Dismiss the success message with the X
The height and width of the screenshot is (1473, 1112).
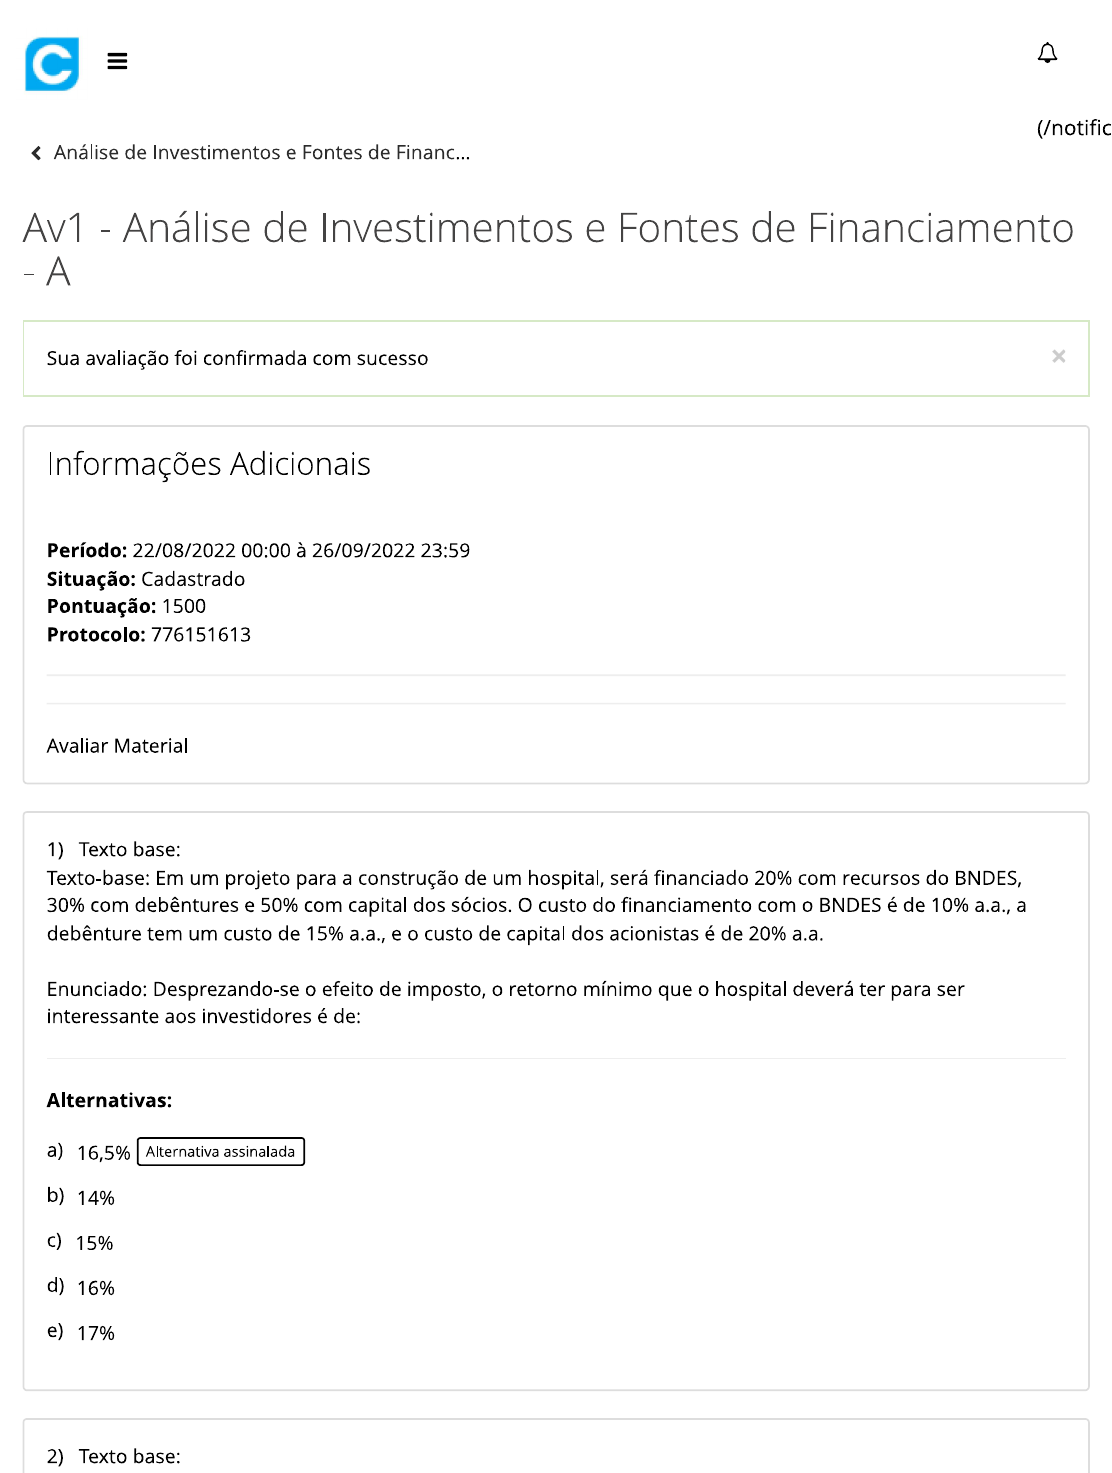click(x=1058, y=357)
